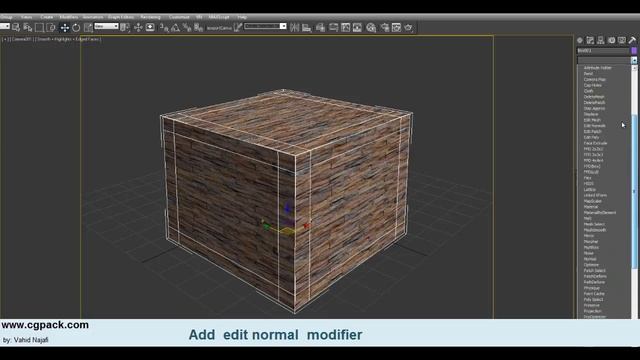640x360 pixels.
Task: Open Rendering menu
Action: click(150, 17)
